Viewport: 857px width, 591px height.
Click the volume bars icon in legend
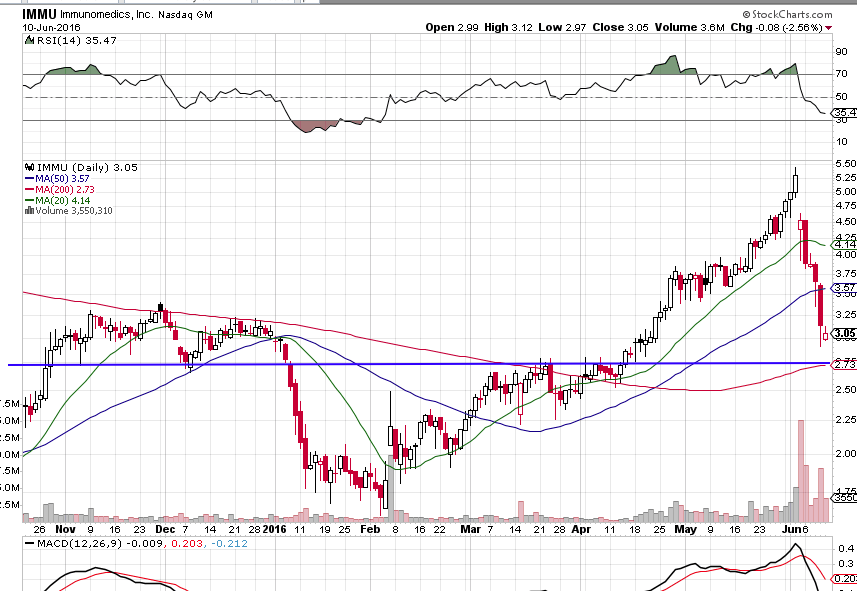[30, 210]
